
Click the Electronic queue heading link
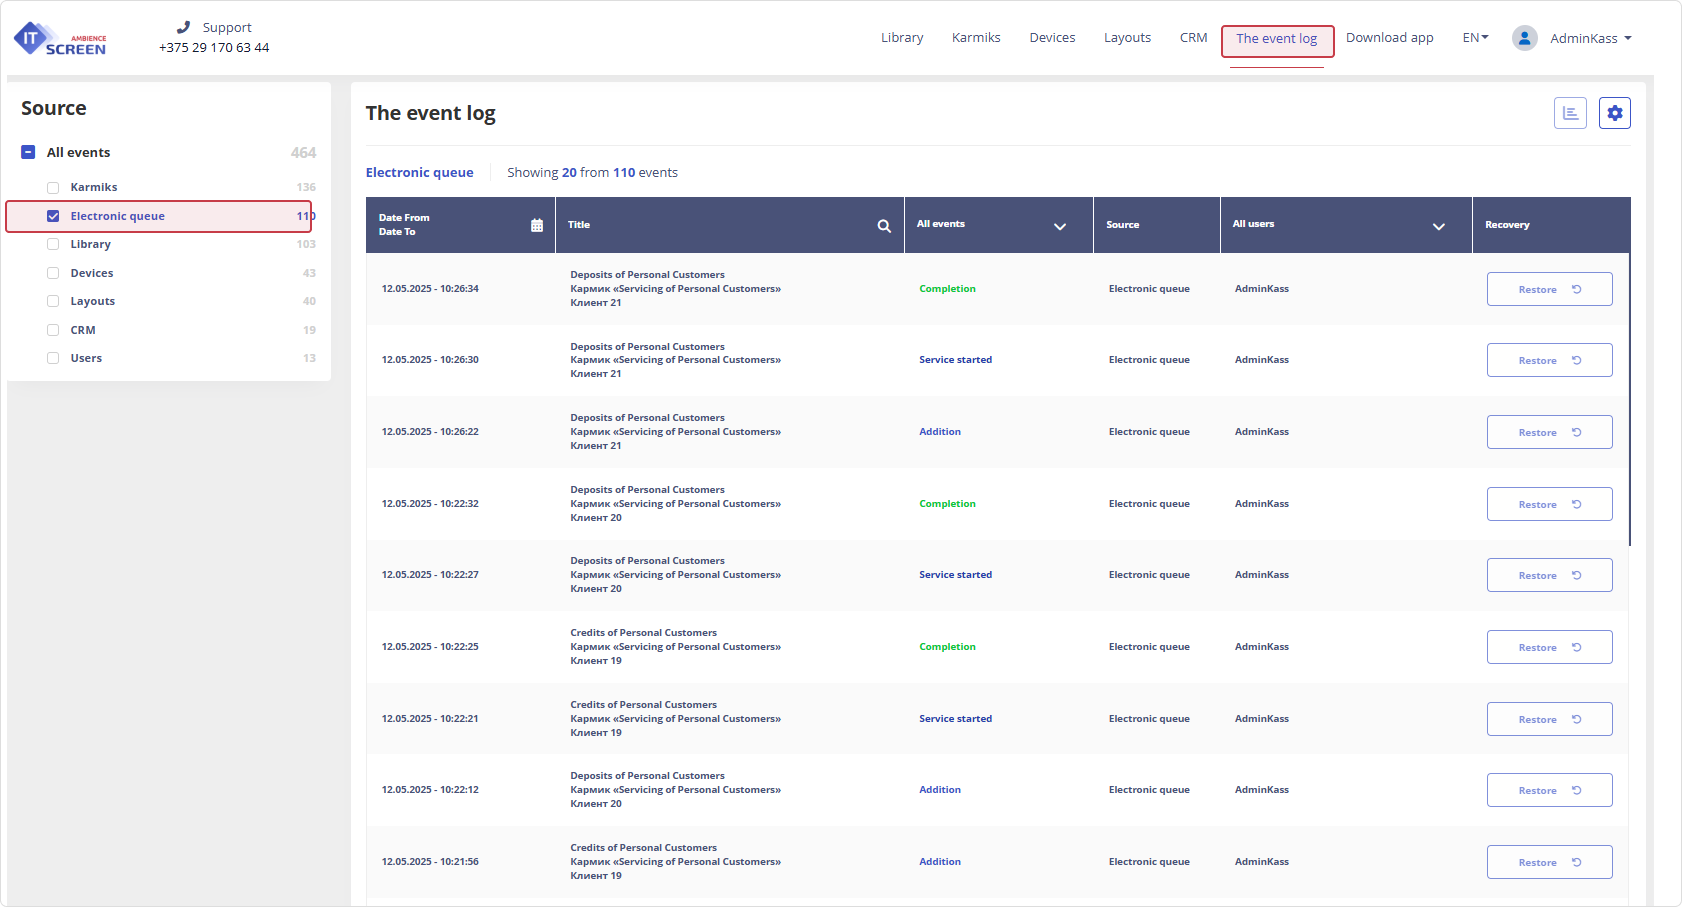(419, 173)
